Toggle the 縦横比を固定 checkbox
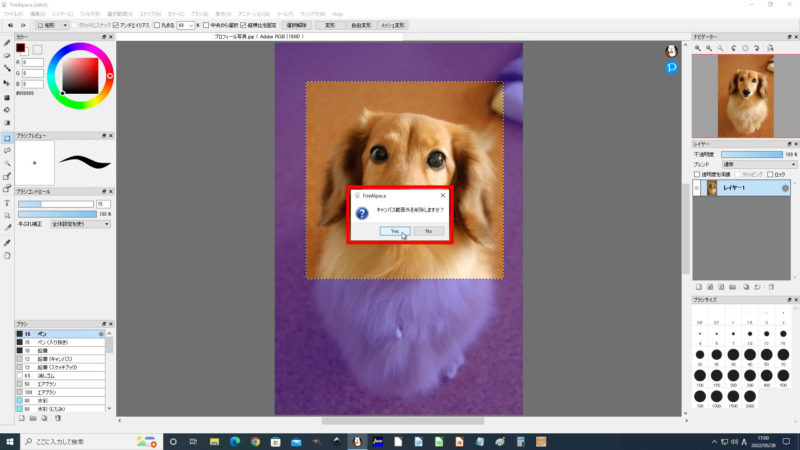 (243, 25)
